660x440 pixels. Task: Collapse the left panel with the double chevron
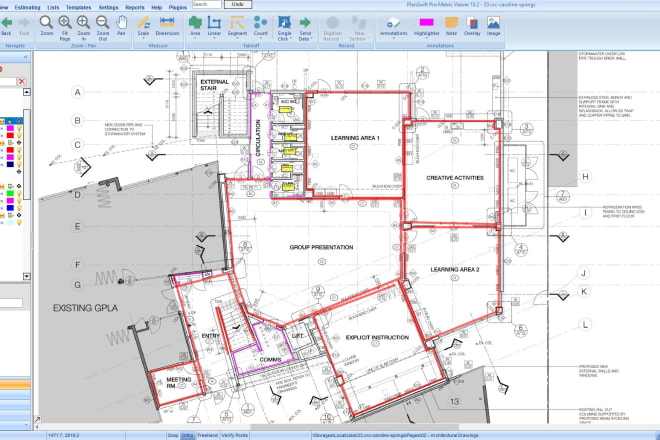point(25,56)
